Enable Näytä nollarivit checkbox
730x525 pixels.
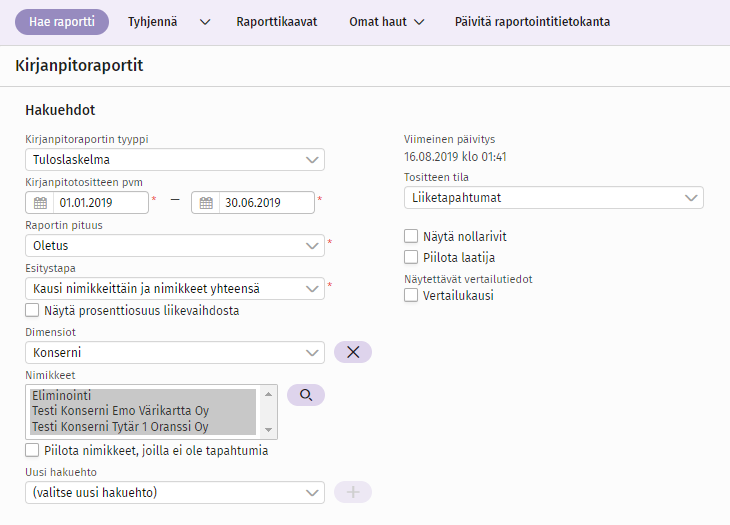[411, 237]
